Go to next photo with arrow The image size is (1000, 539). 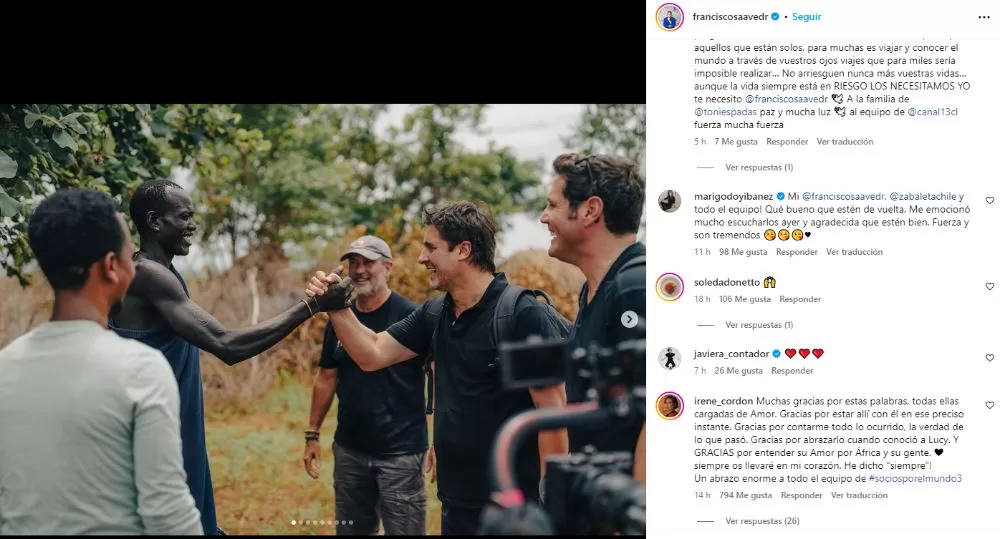629,319
